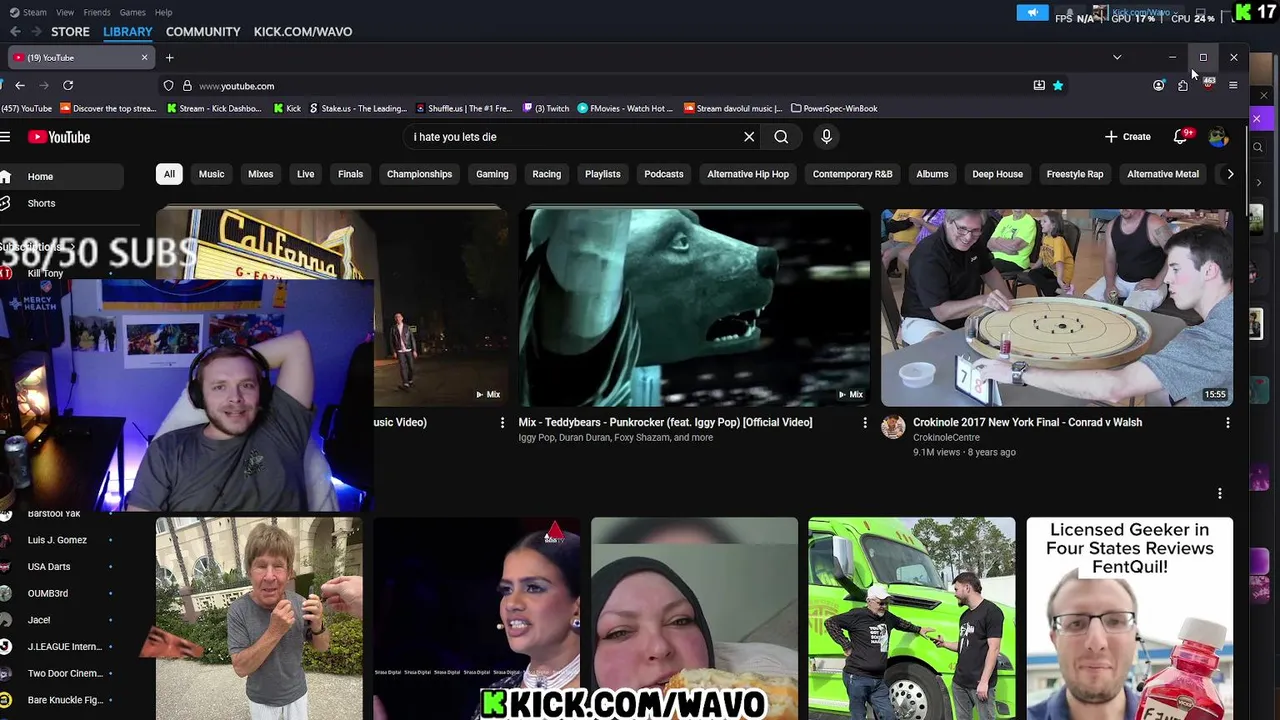Pick the Contemporary R&B chip
Screen dimensions: 1280x720
click(x=852, y=174)
